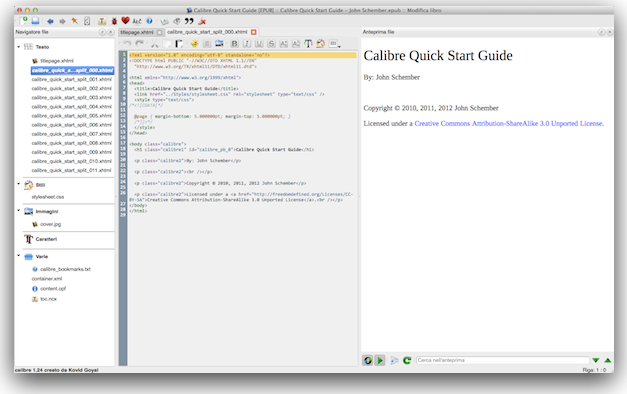Open calibre_quick_start_split_001.xhtml file
This screenshot has width=627, height=394.
[x=72, y=80]
